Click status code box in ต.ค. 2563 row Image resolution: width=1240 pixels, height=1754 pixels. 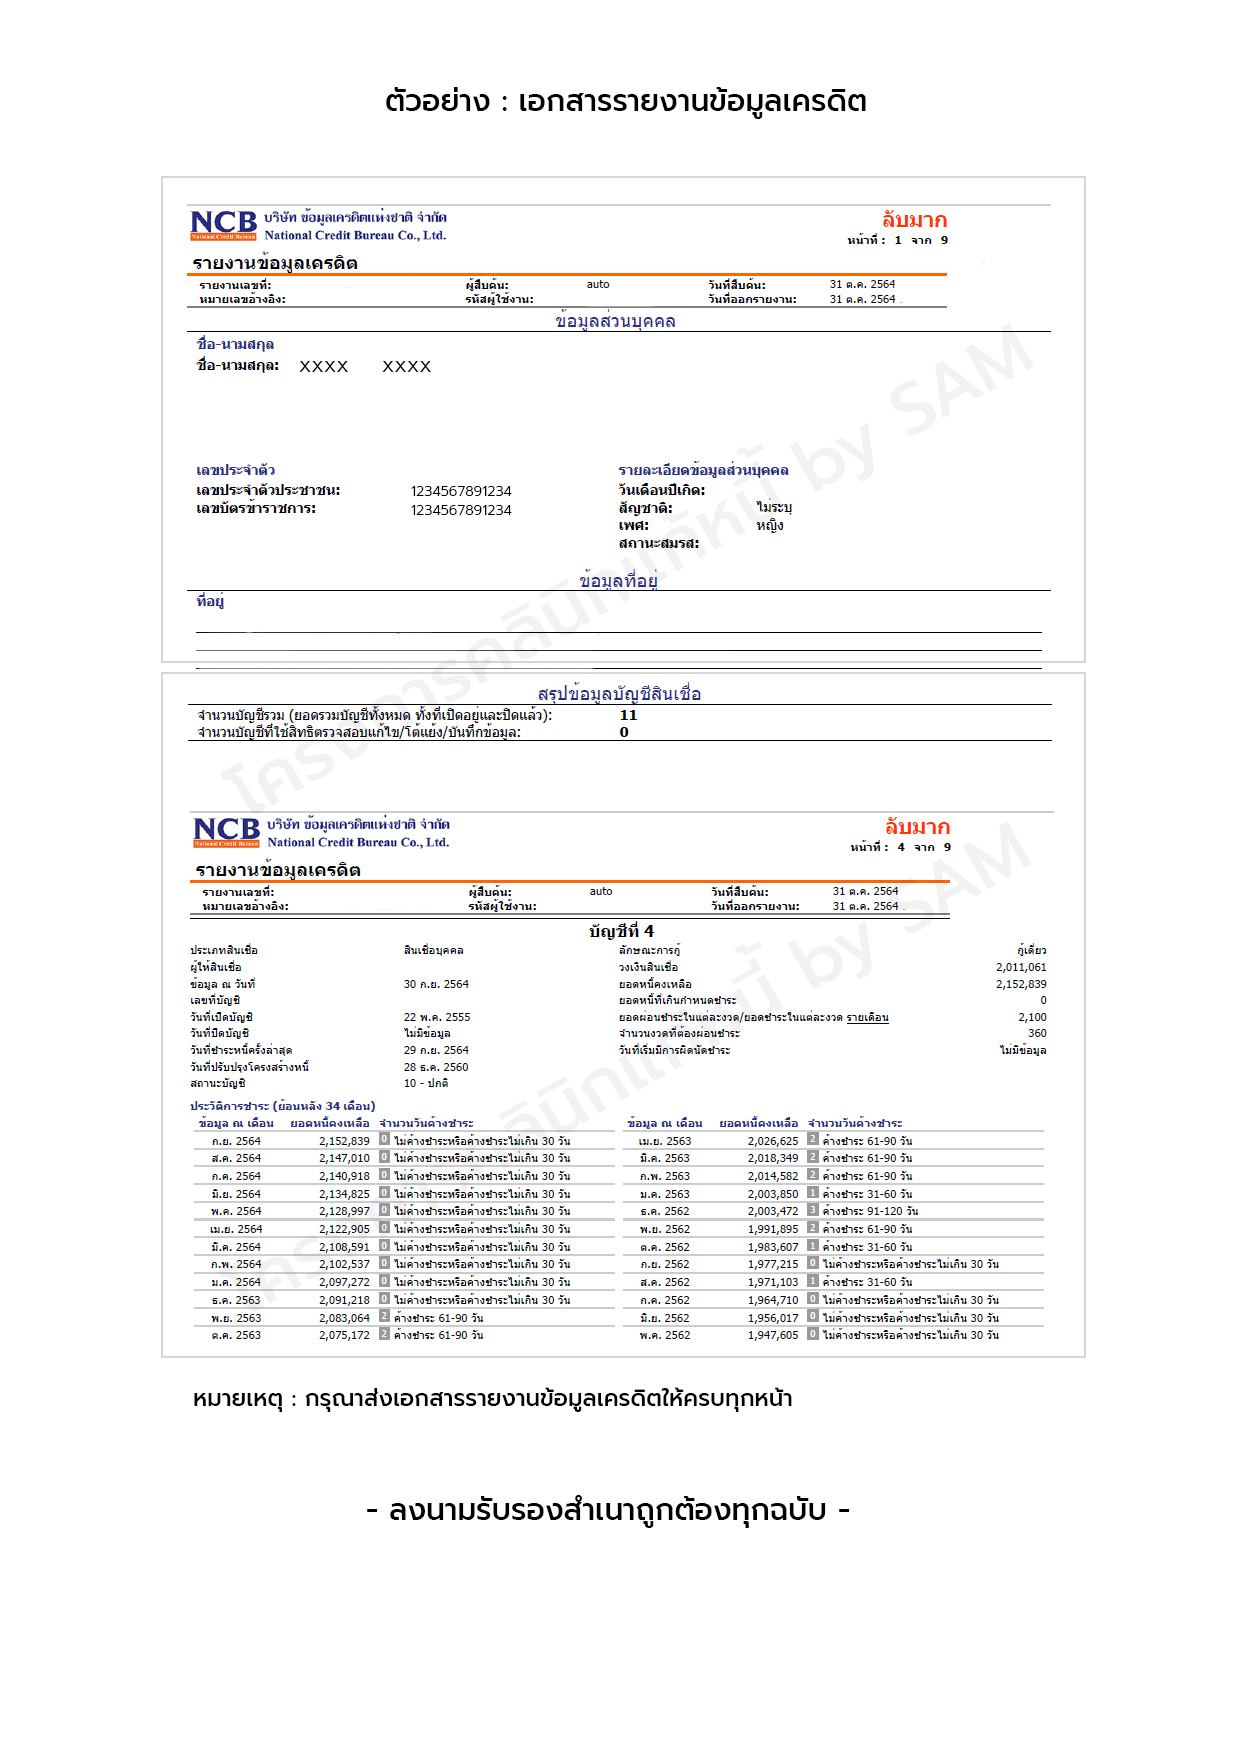(384, 1334)
